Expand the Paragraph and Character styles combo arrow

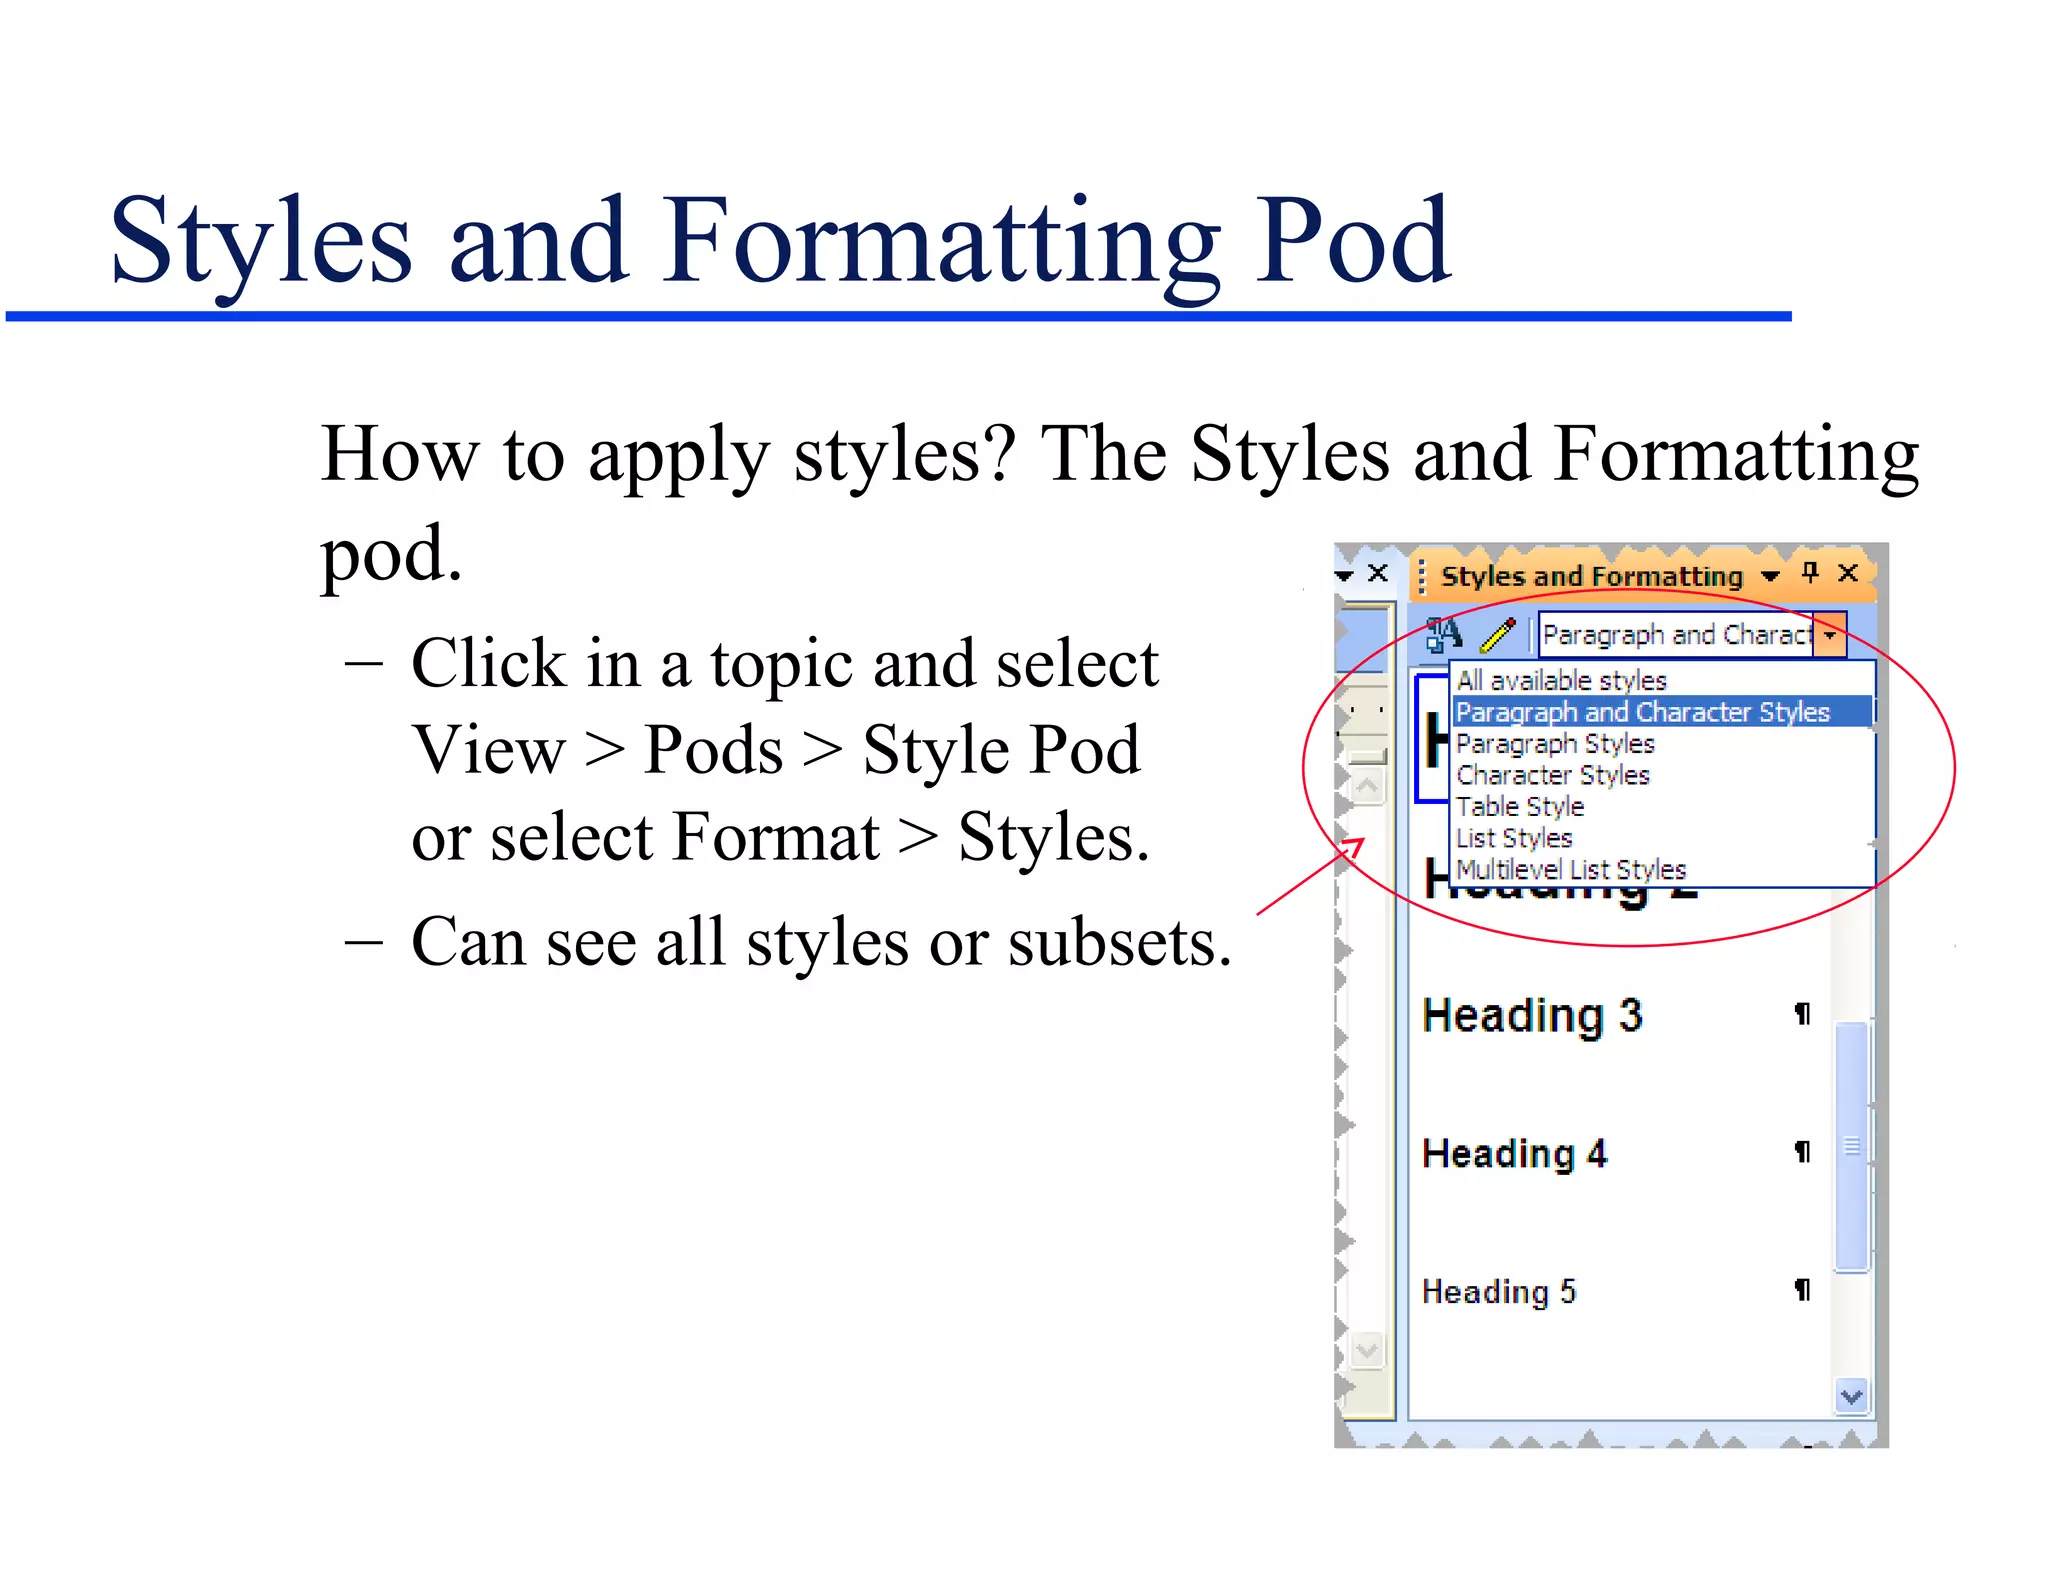1829,635
